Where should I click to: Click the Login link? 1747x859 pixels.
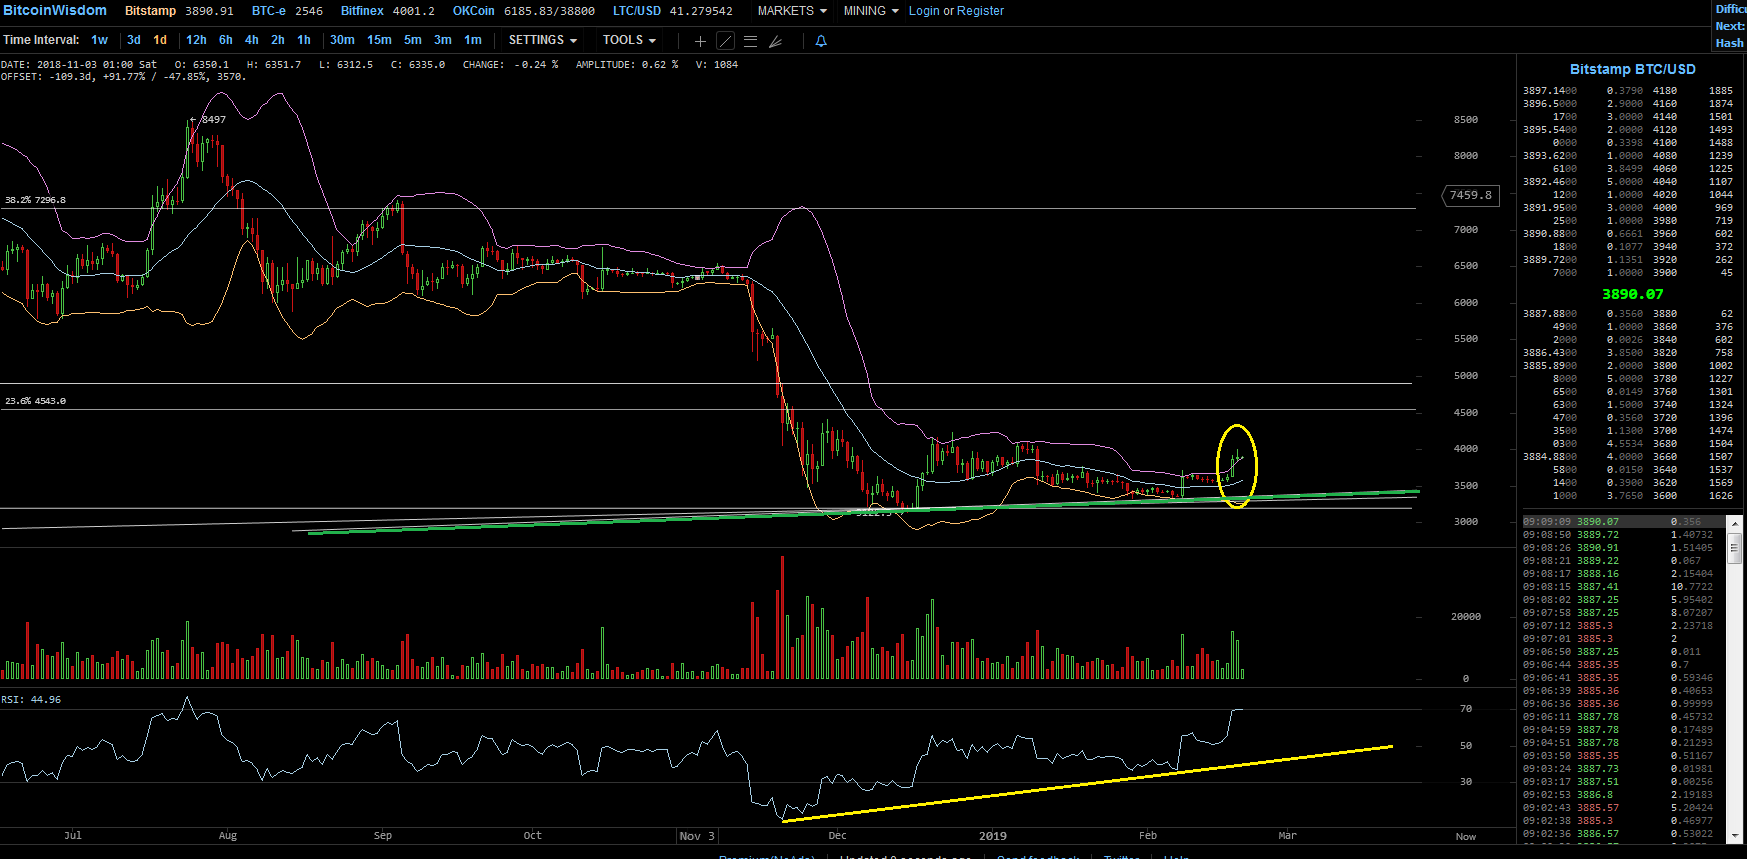(924, 11)
